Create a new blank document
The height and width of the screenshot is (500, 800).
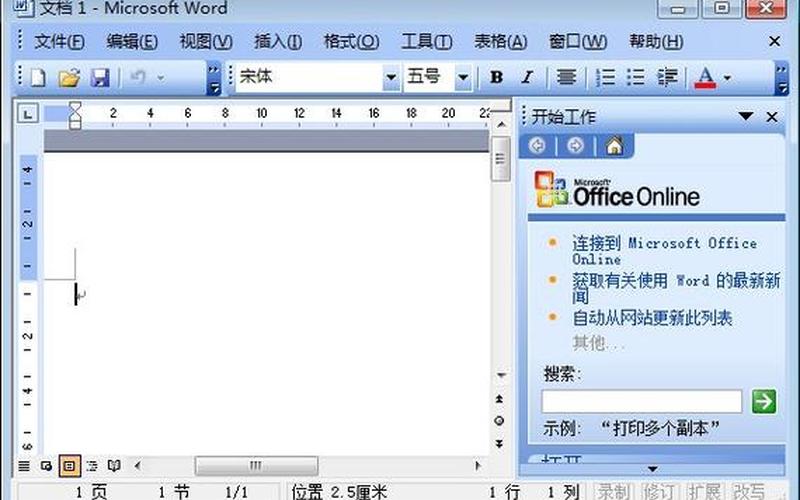[x=38, y=78]
